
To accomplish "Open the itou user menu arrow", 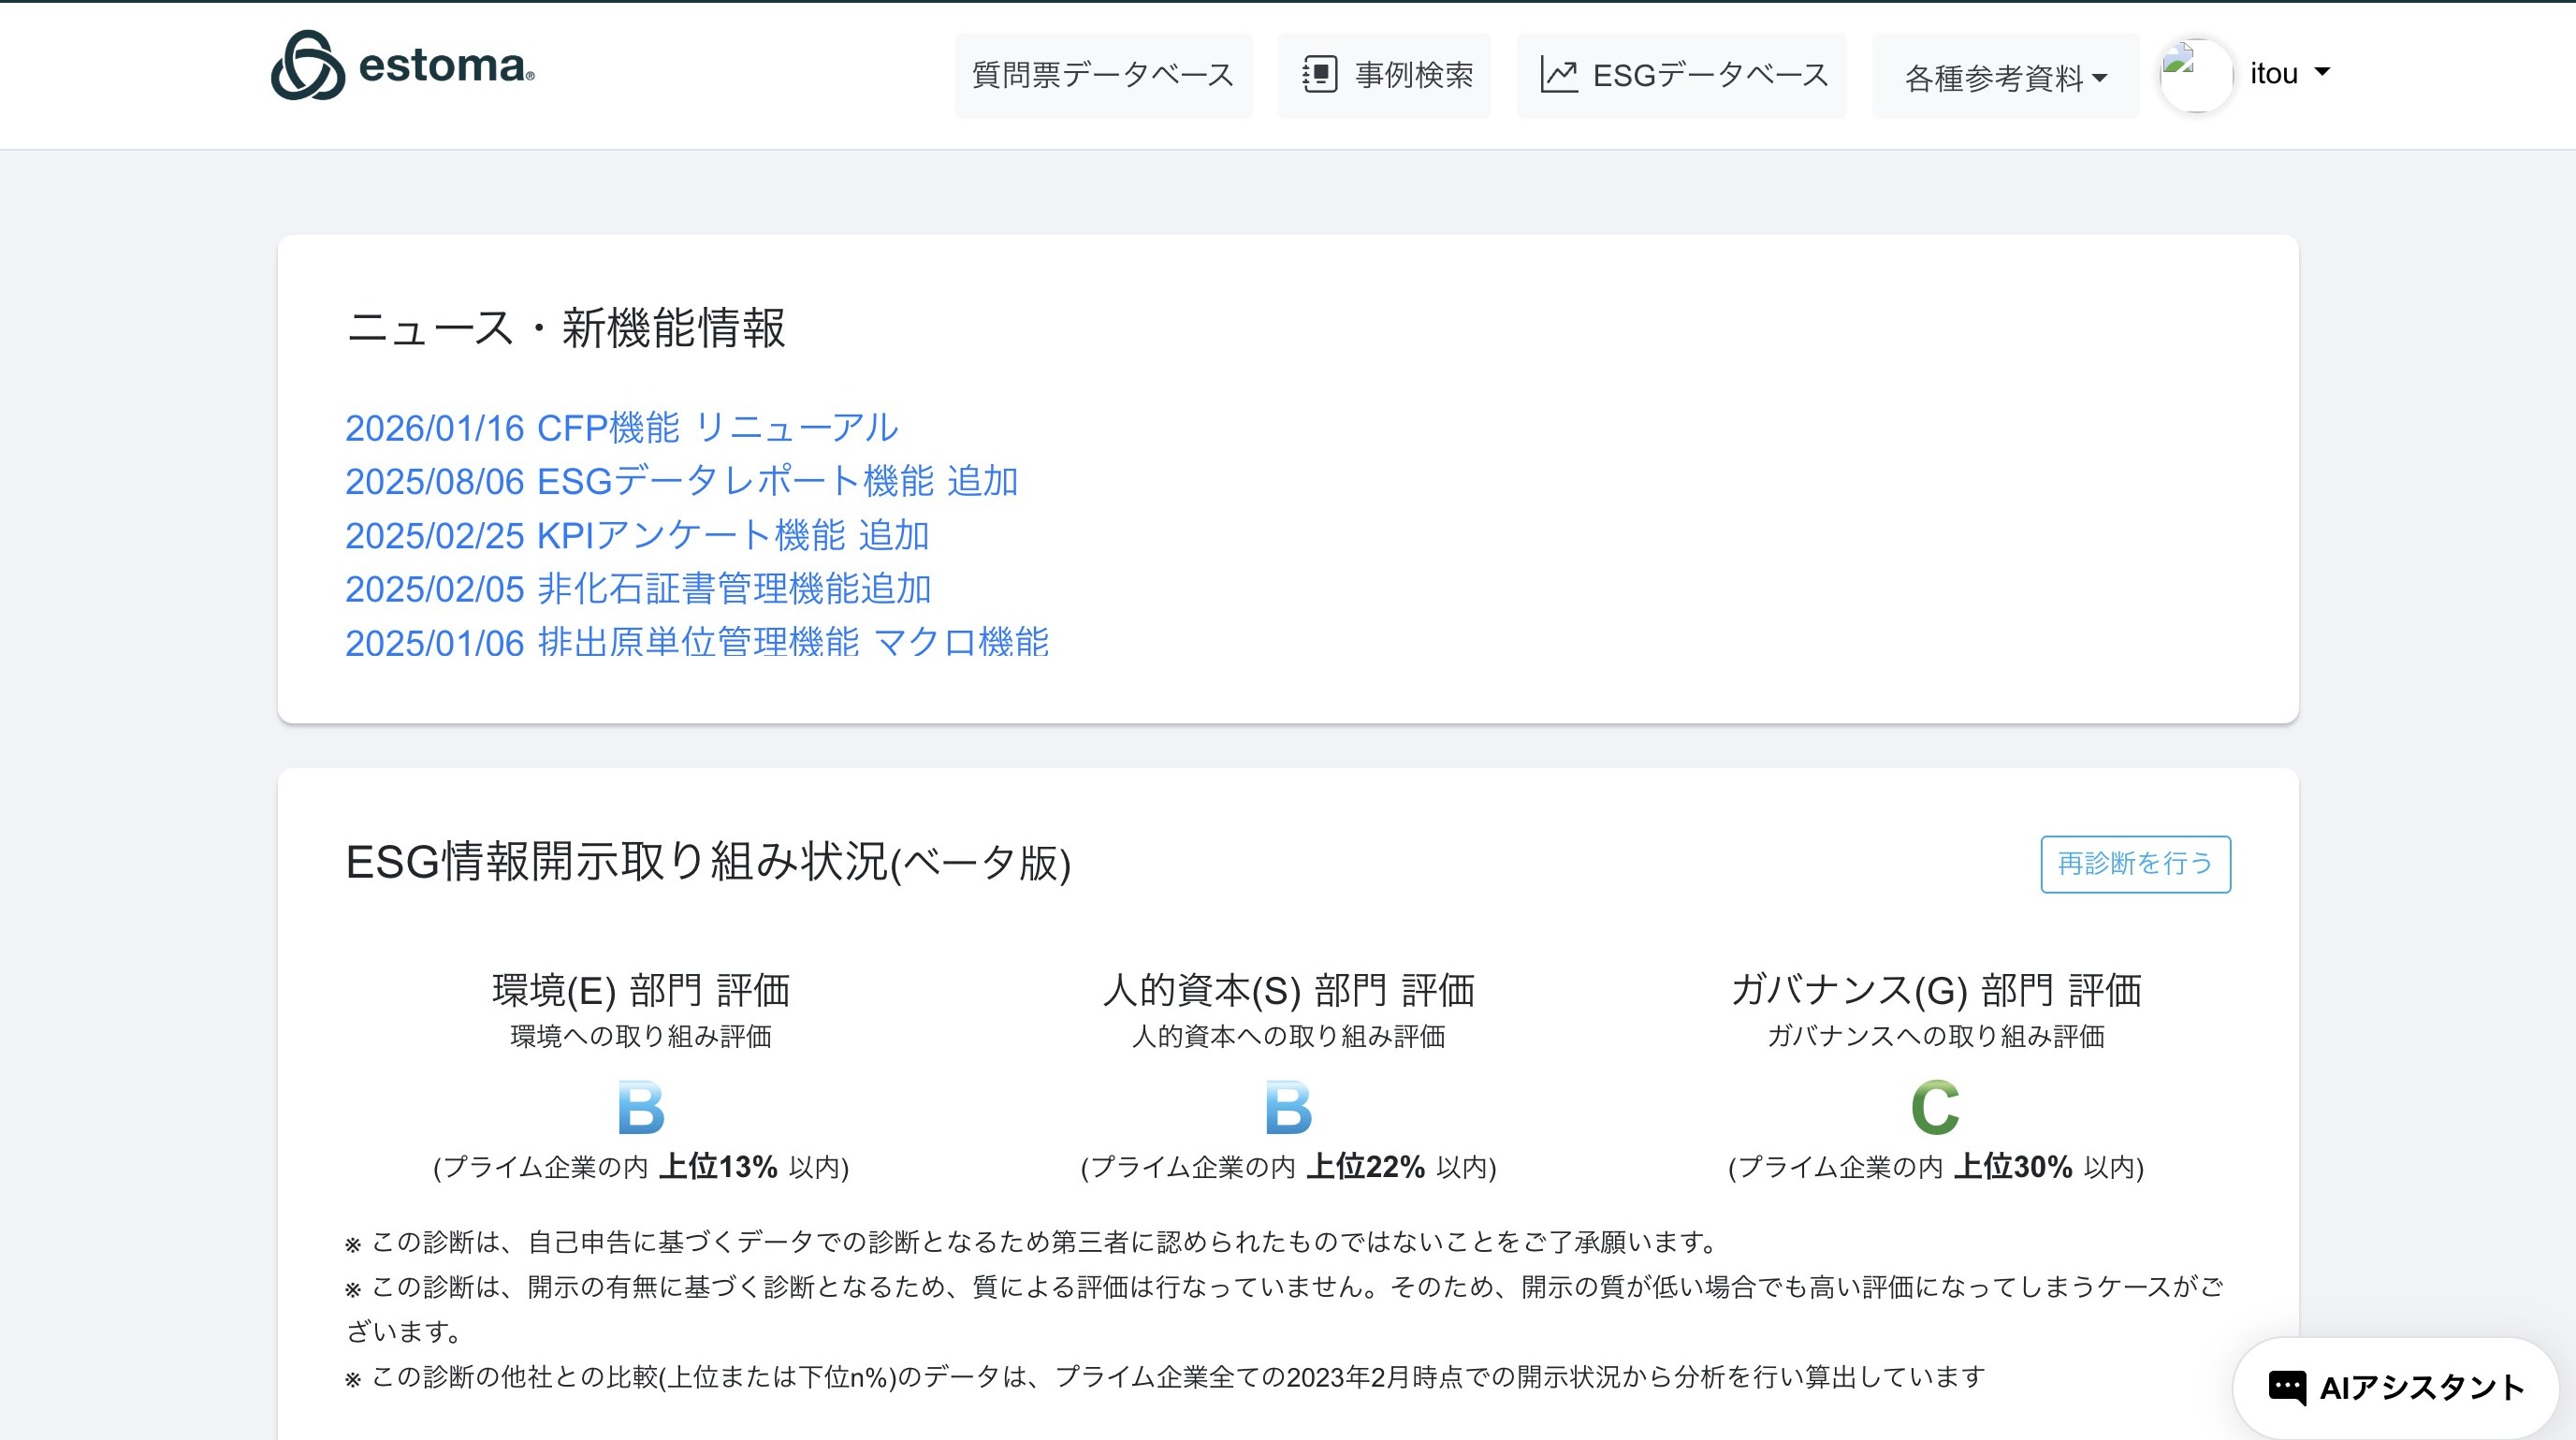I will [2322, 72].
